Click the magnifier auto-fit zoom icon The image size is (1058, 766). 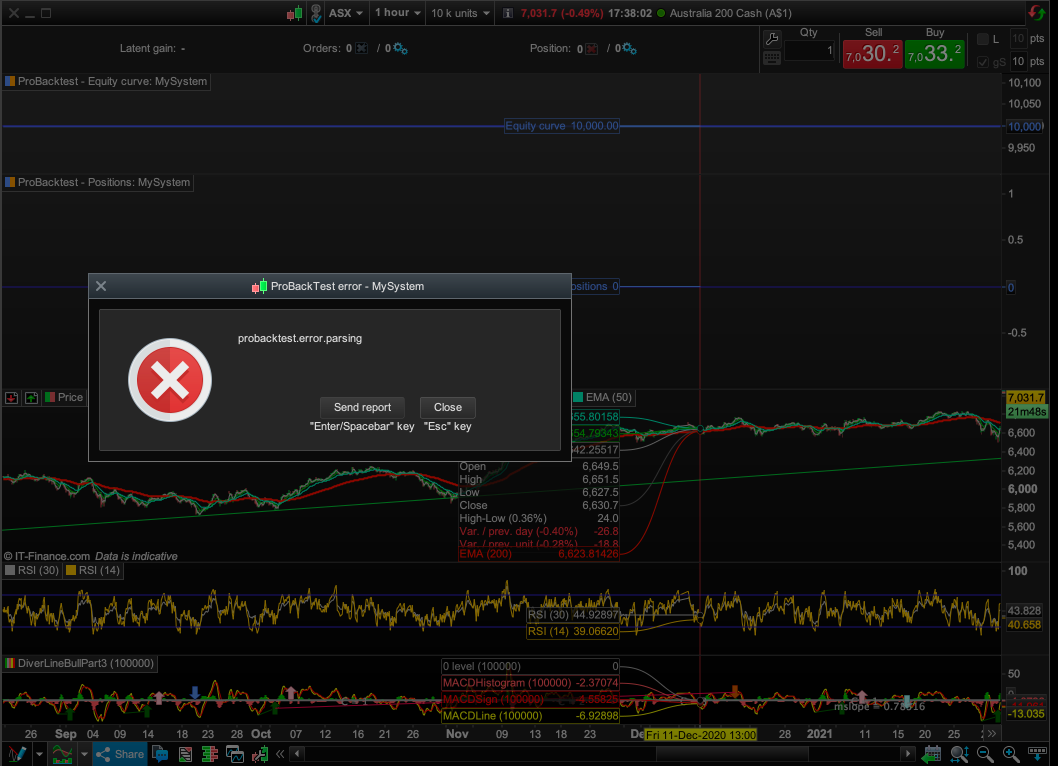[x=959, y=754]
